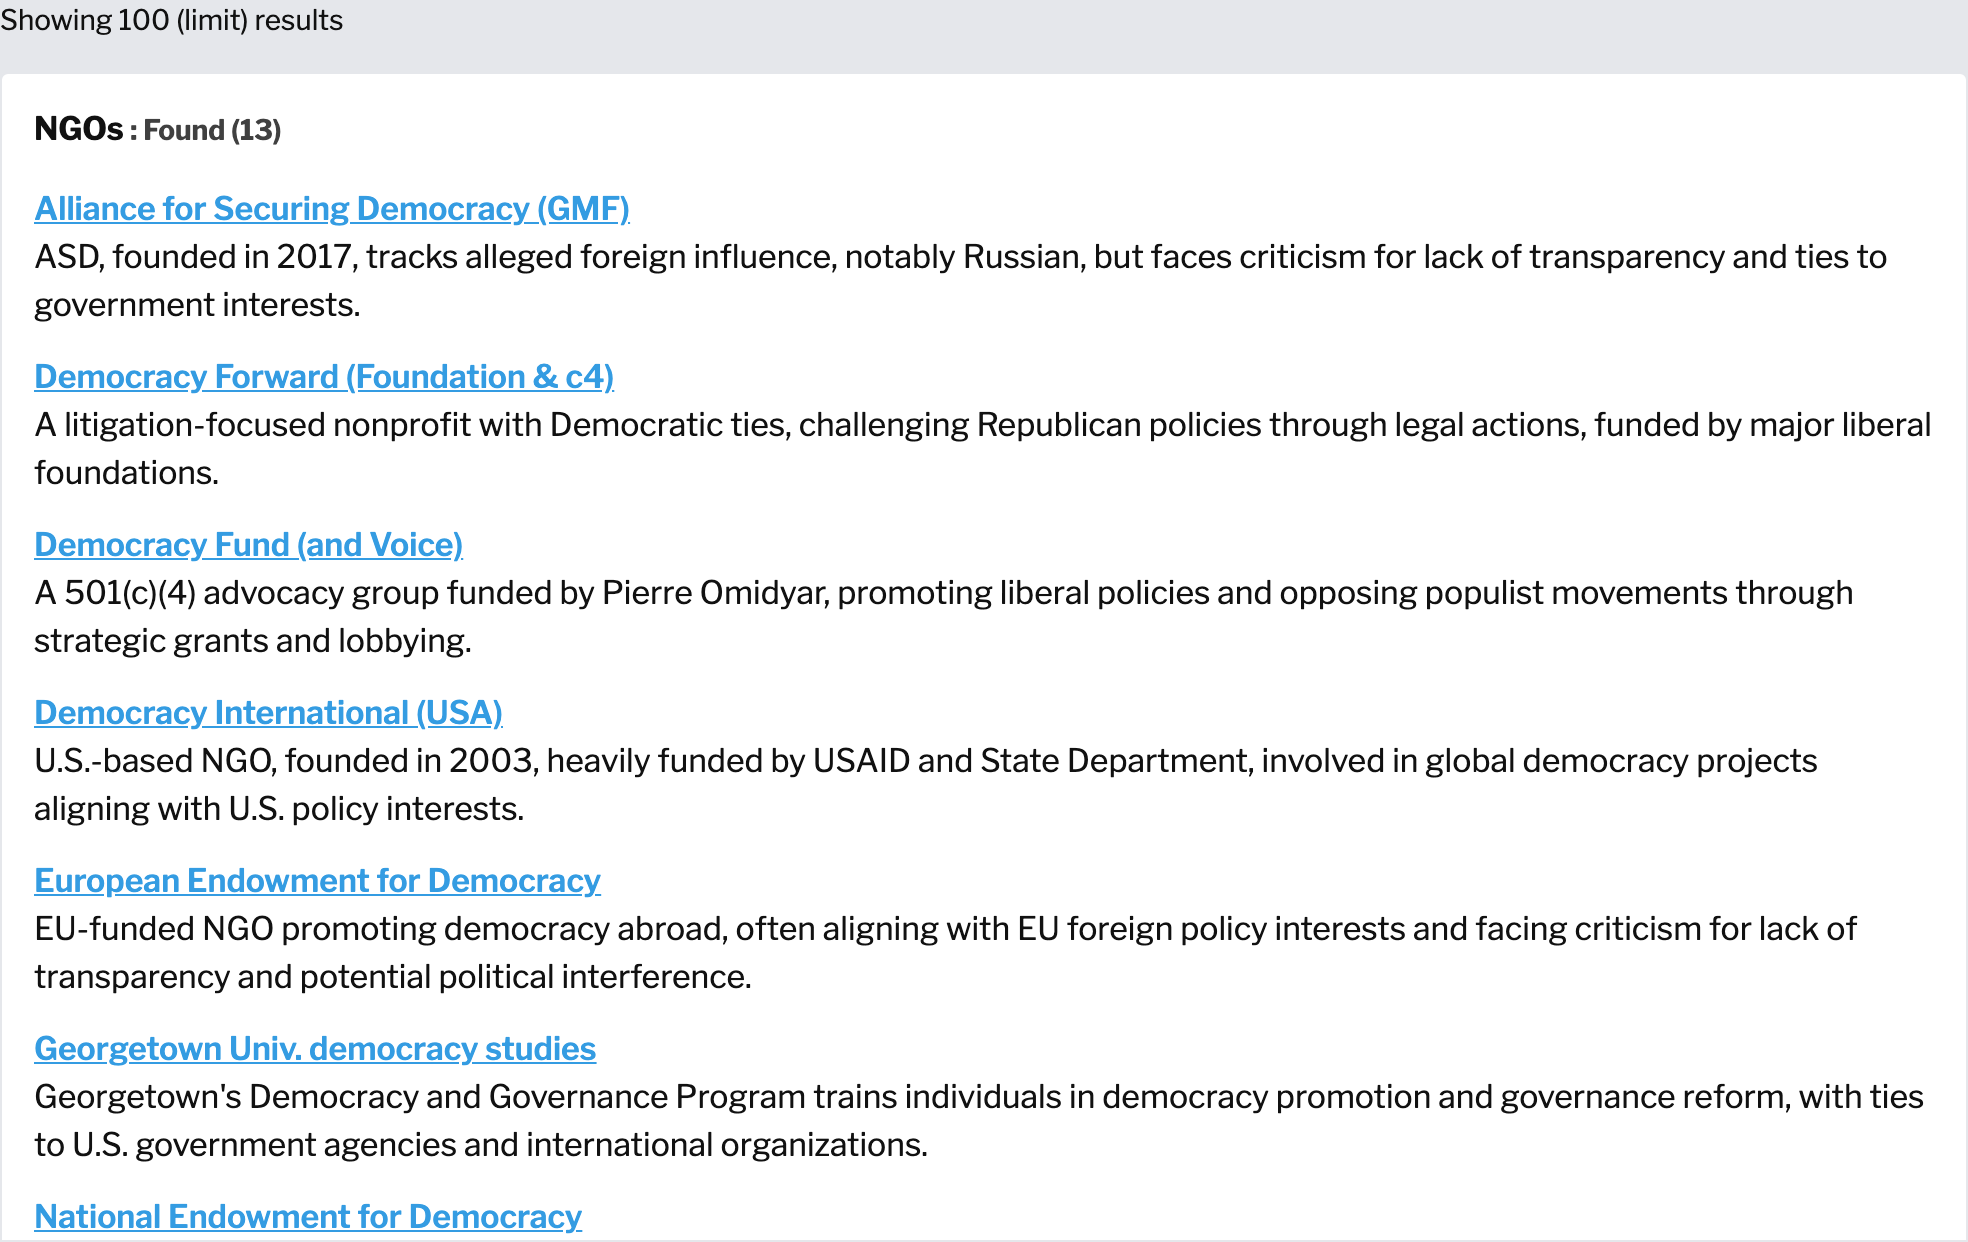Click the word 'foundations.' ending Democracy Forward description
The height and width of the screenshot is (1242, 1968).
126,473
